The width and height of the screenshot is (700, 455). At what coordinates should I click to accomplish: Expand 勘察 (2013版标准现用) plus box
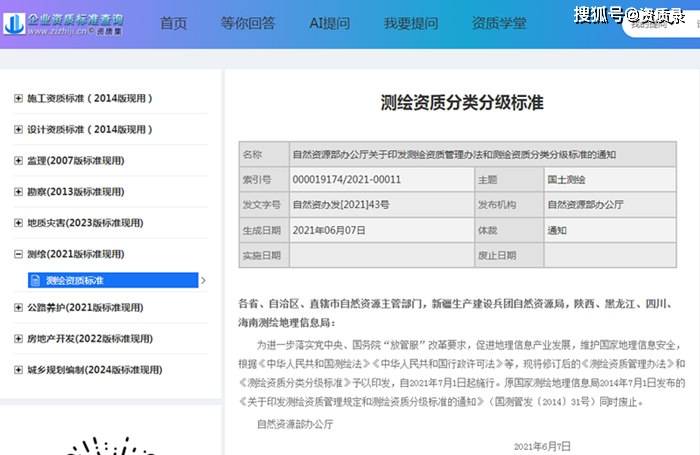click(x=18, y=192)
